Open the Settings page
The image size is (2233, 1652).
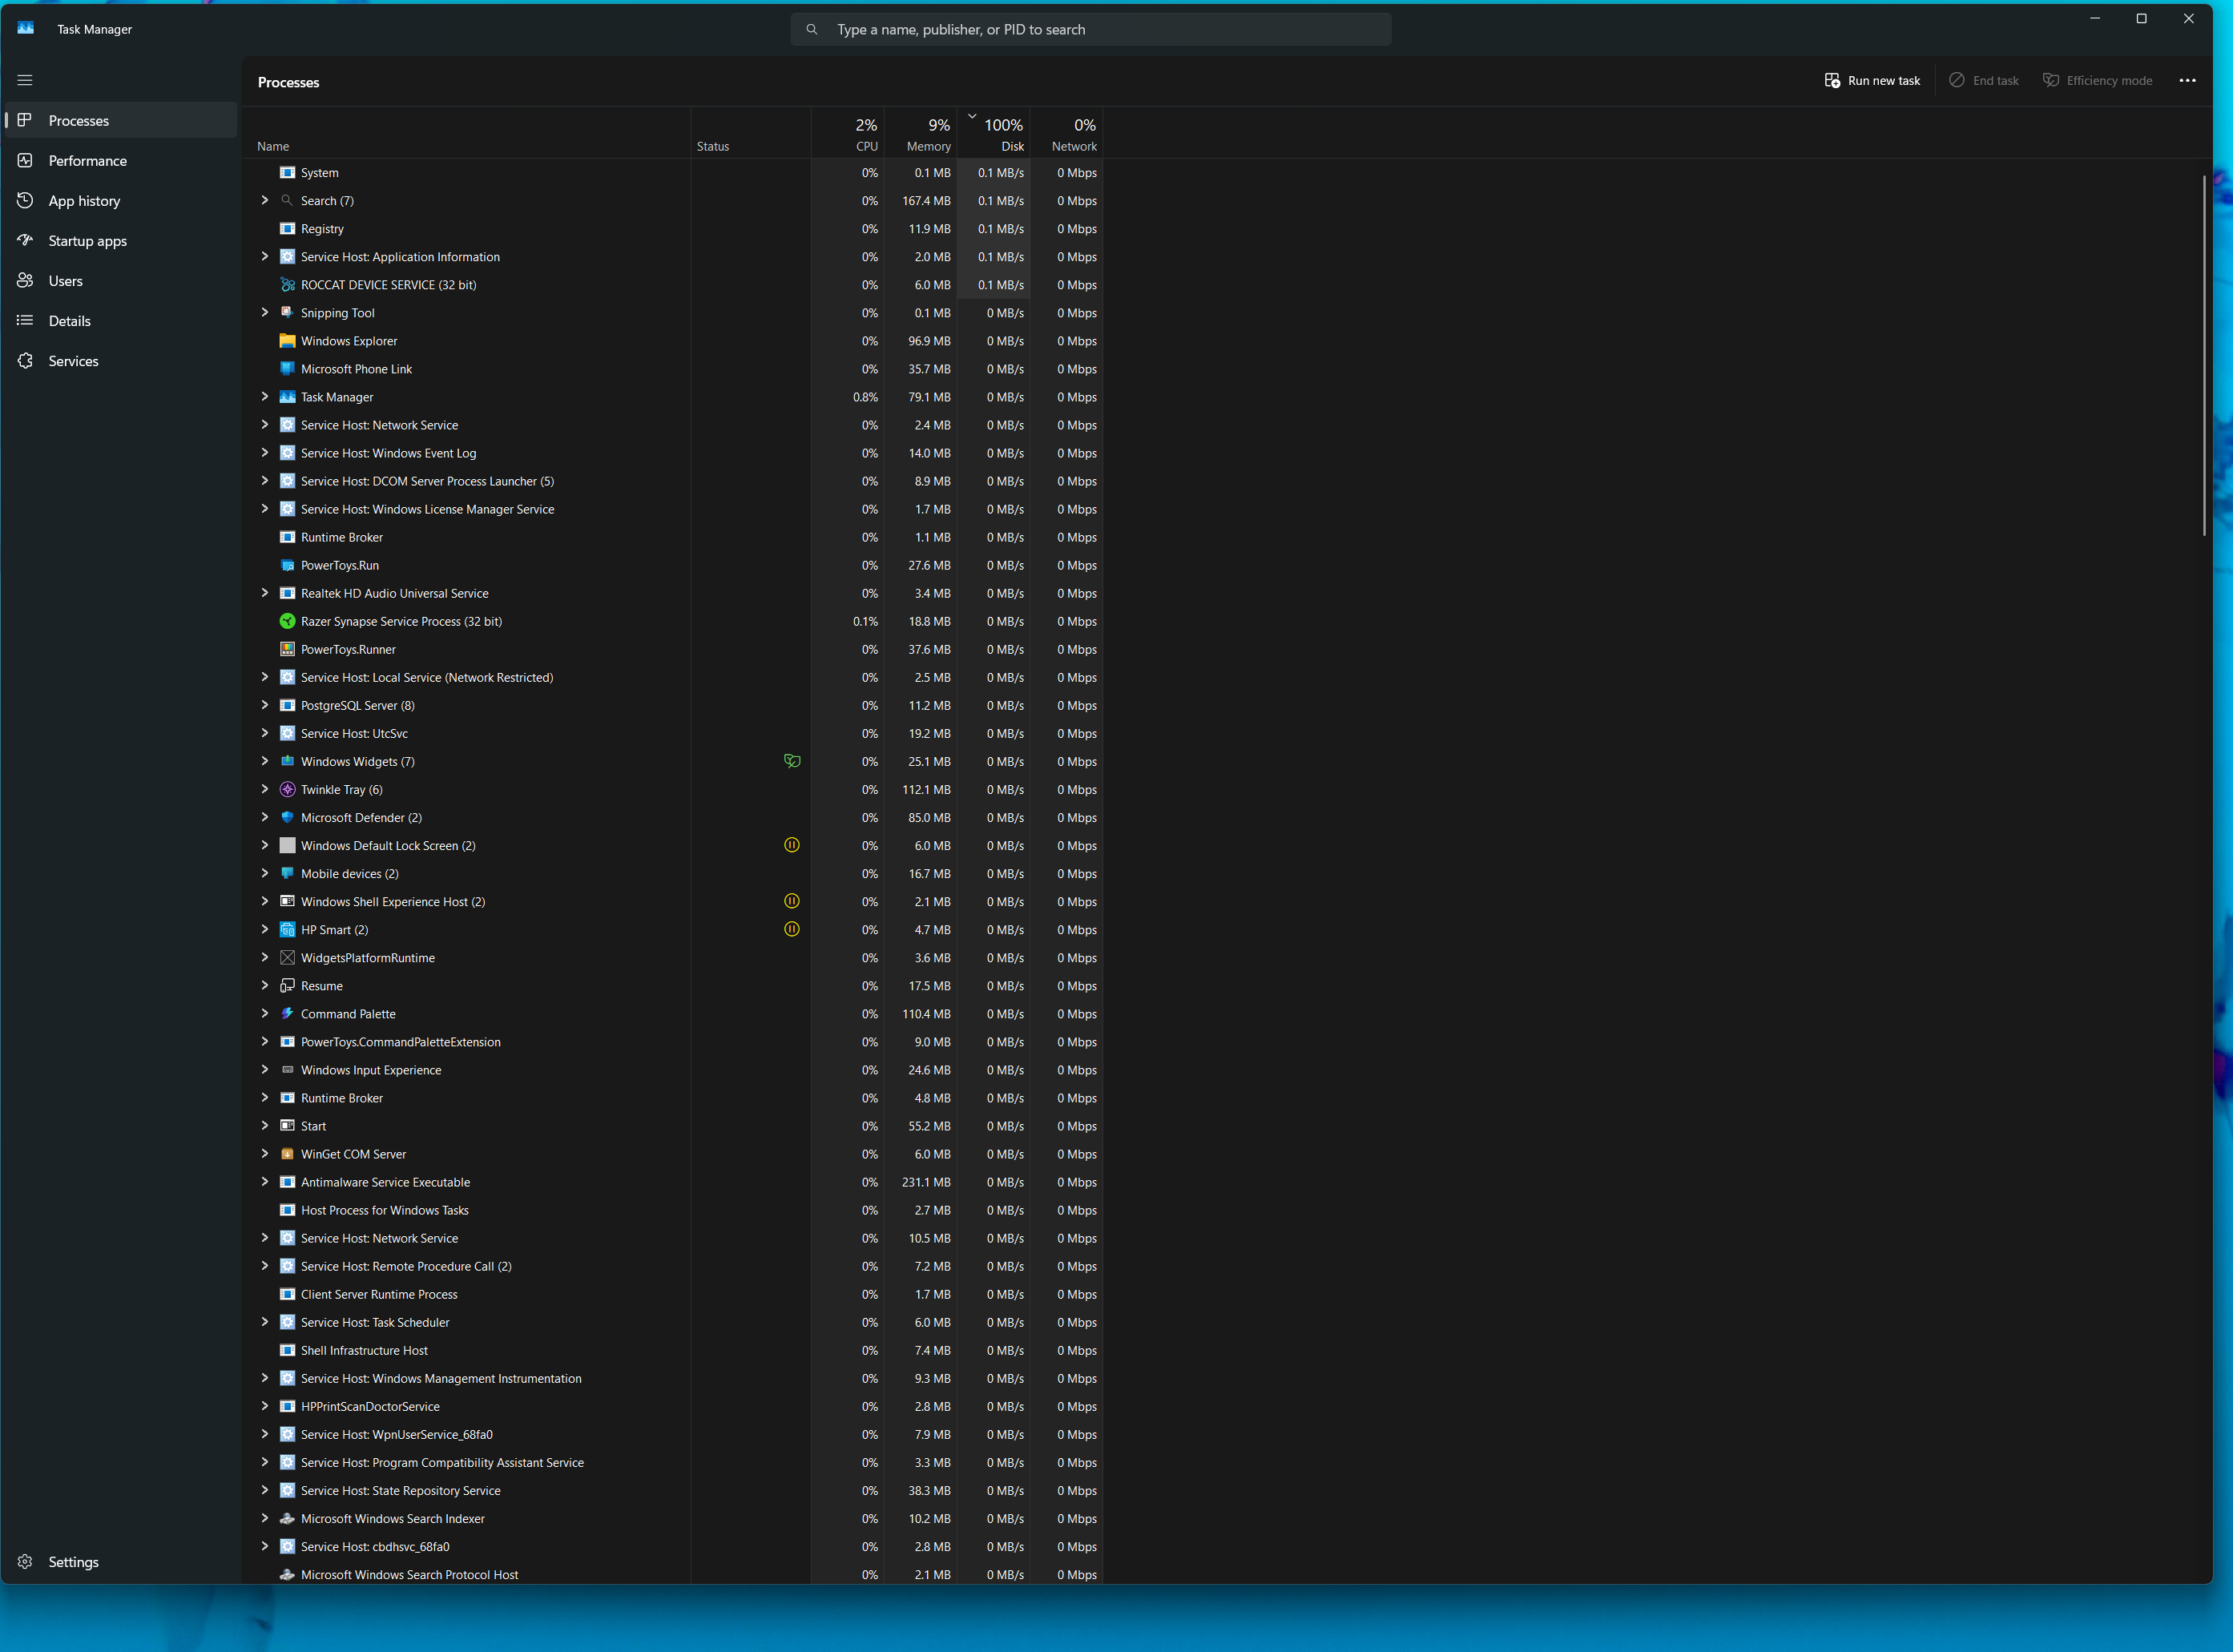(121, 1561)
